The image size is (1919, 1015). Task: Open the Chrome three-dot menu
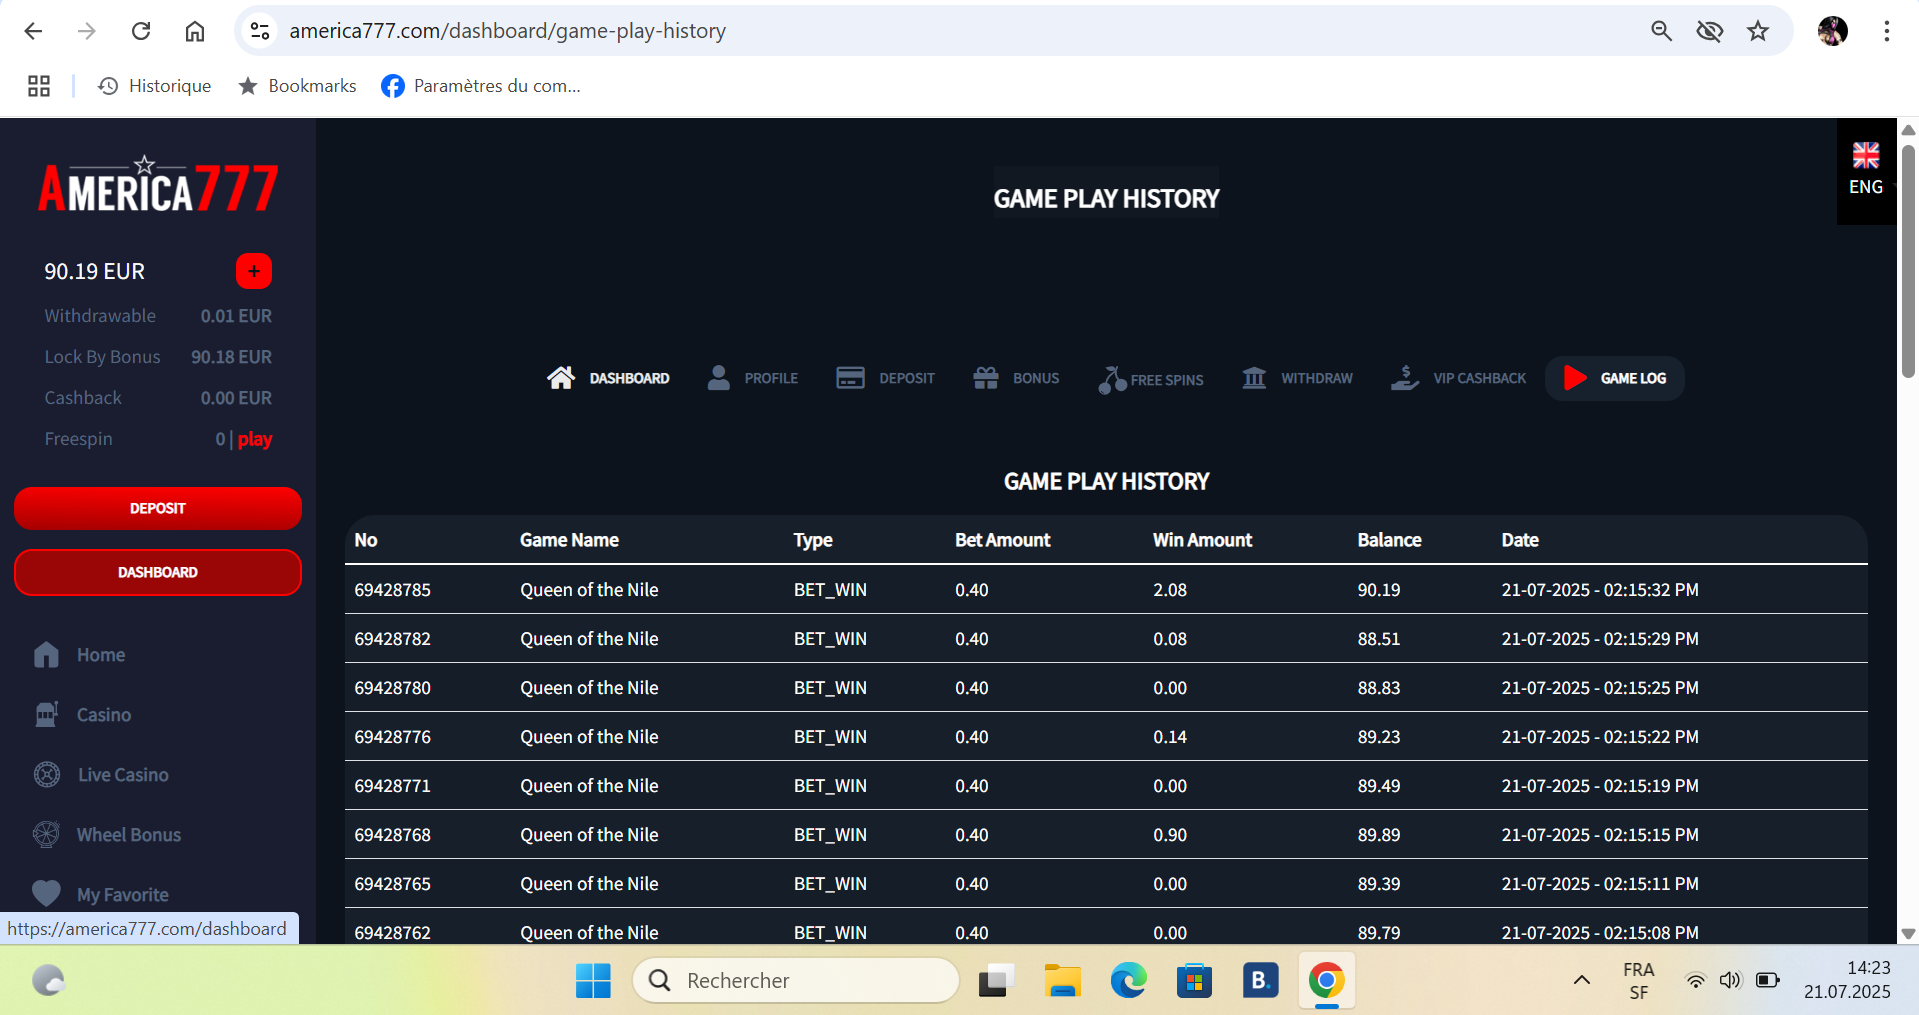click(x=1887, y=31)
